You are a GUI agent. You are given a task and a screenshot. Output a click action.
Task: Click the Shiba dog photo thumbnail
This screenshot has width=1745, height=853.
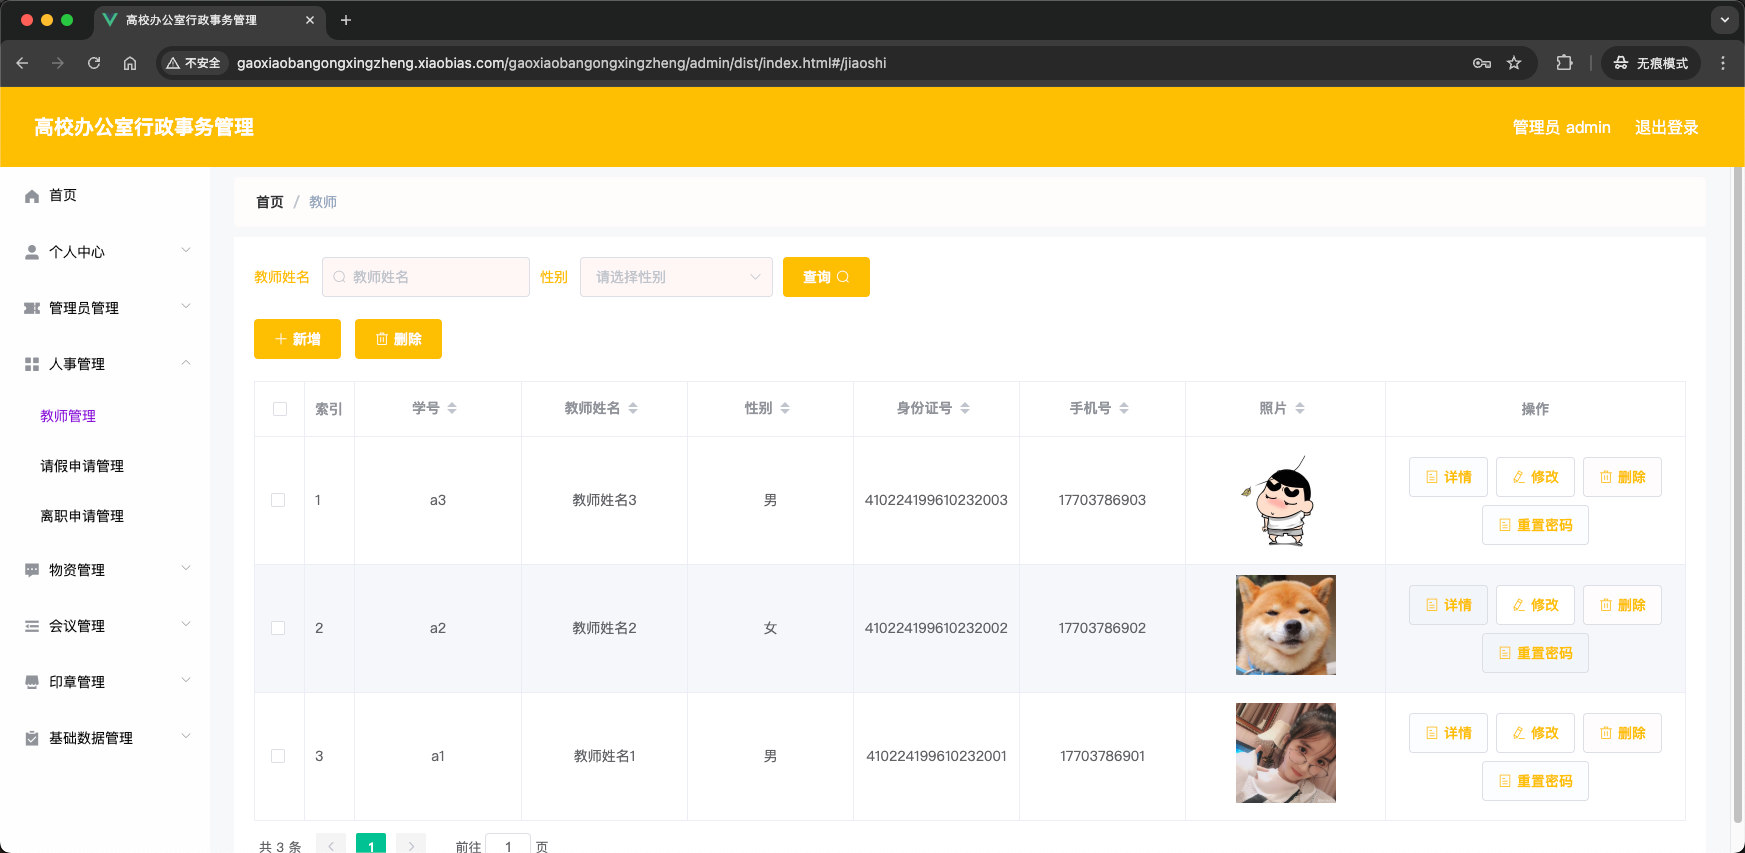1286,625
